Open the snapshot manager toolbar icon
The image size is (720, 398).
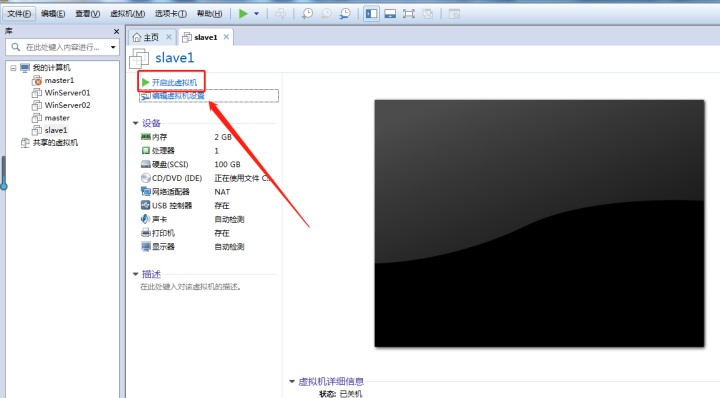345,14
